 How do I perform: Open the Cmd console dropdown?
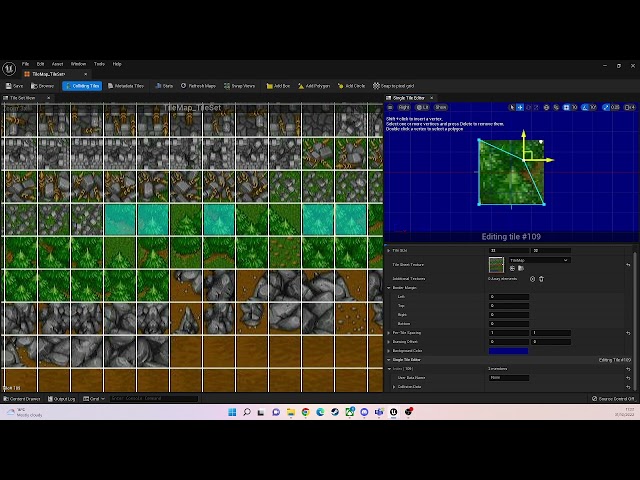(x=94, y=399)
